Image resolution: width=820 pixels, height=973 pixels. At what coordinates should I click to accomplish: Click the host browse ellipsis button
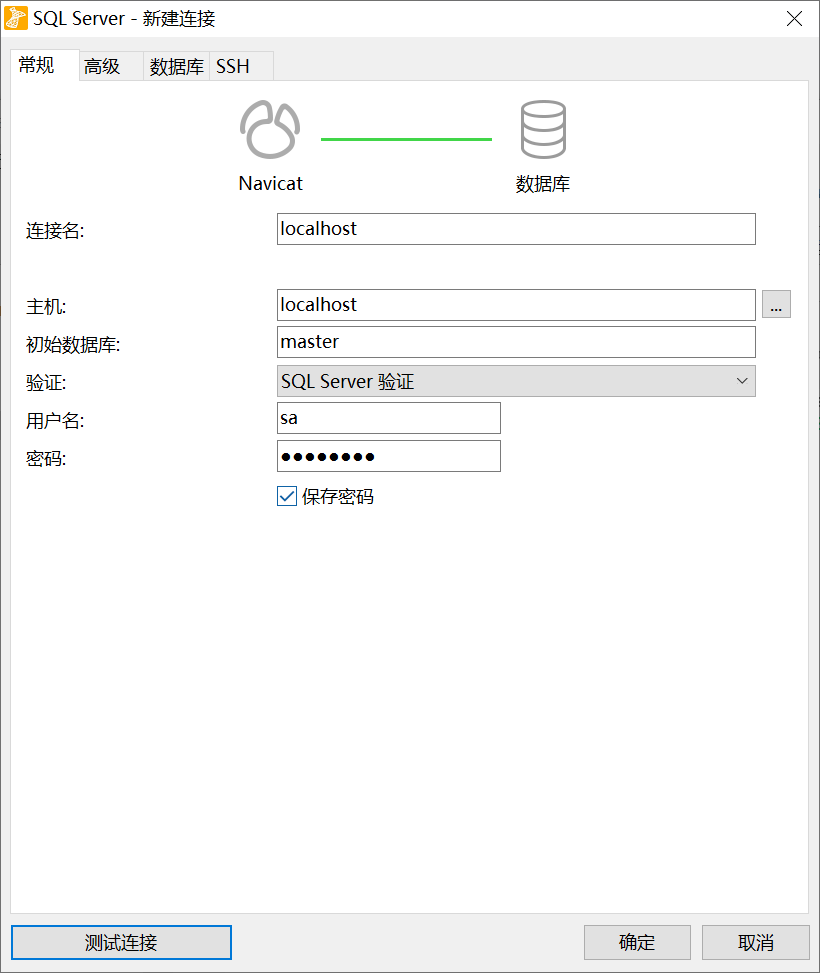pyautogui.click(x=776, y=304)
